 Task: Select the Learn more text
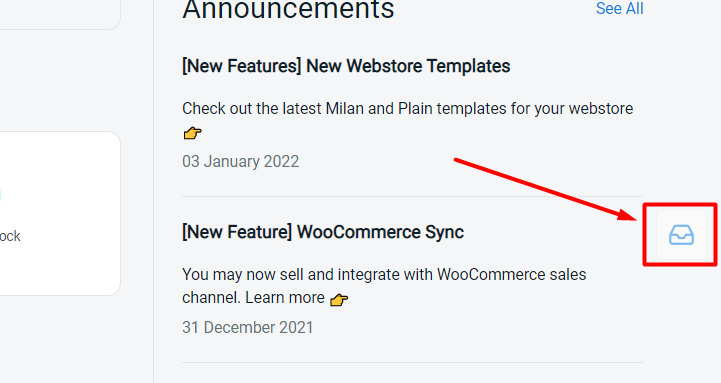point(285,297)
